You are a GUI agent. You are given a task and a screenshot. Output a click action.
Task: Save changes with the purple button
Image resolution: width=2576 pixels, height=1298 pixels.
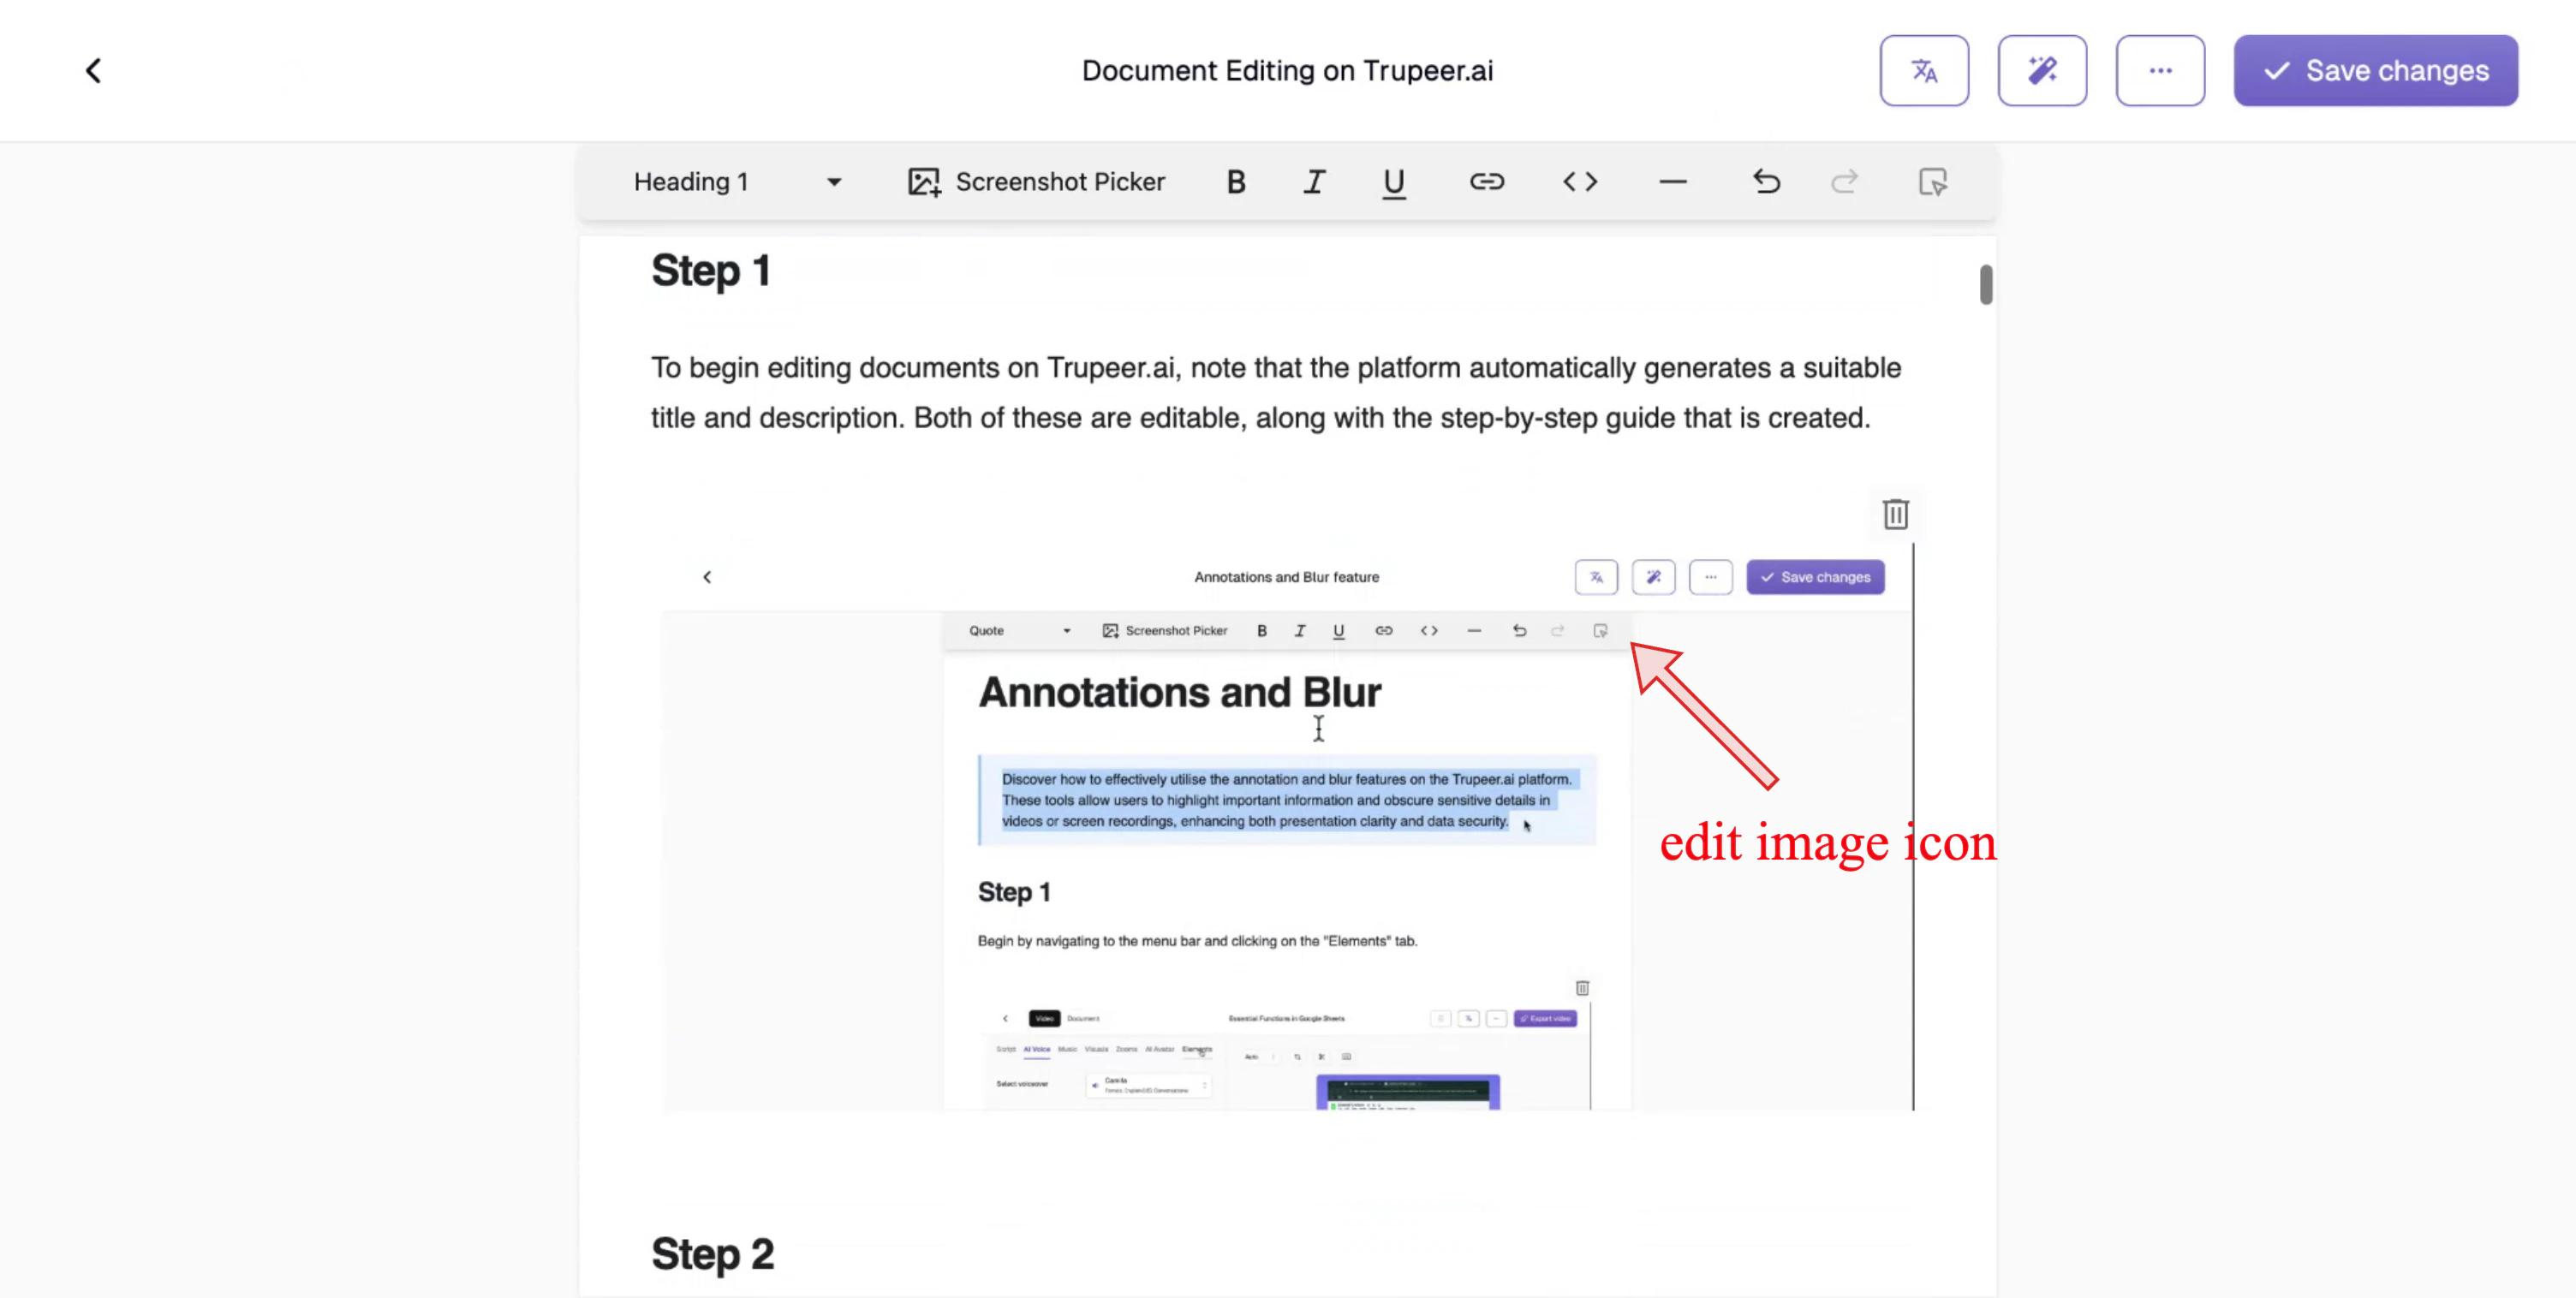(2376, 70)
